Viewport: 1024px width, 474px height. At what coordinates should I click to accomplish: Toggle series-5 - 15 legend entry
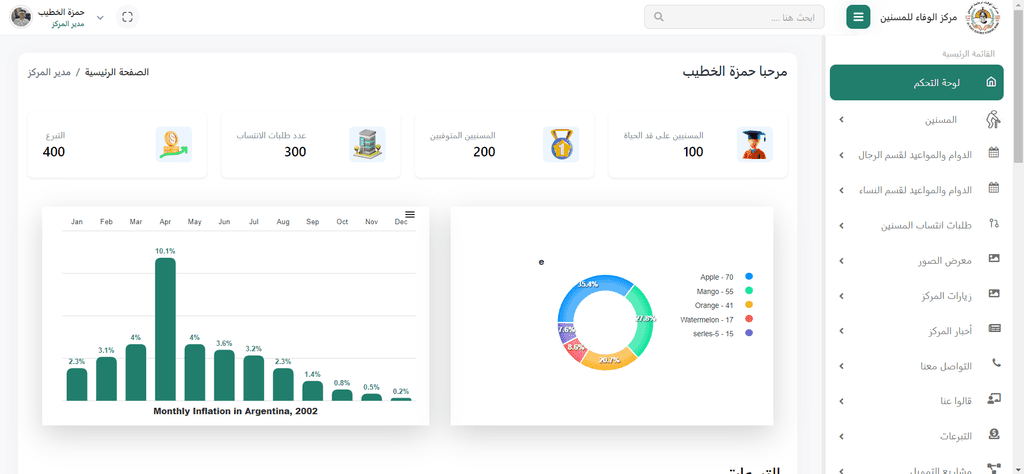723,334
